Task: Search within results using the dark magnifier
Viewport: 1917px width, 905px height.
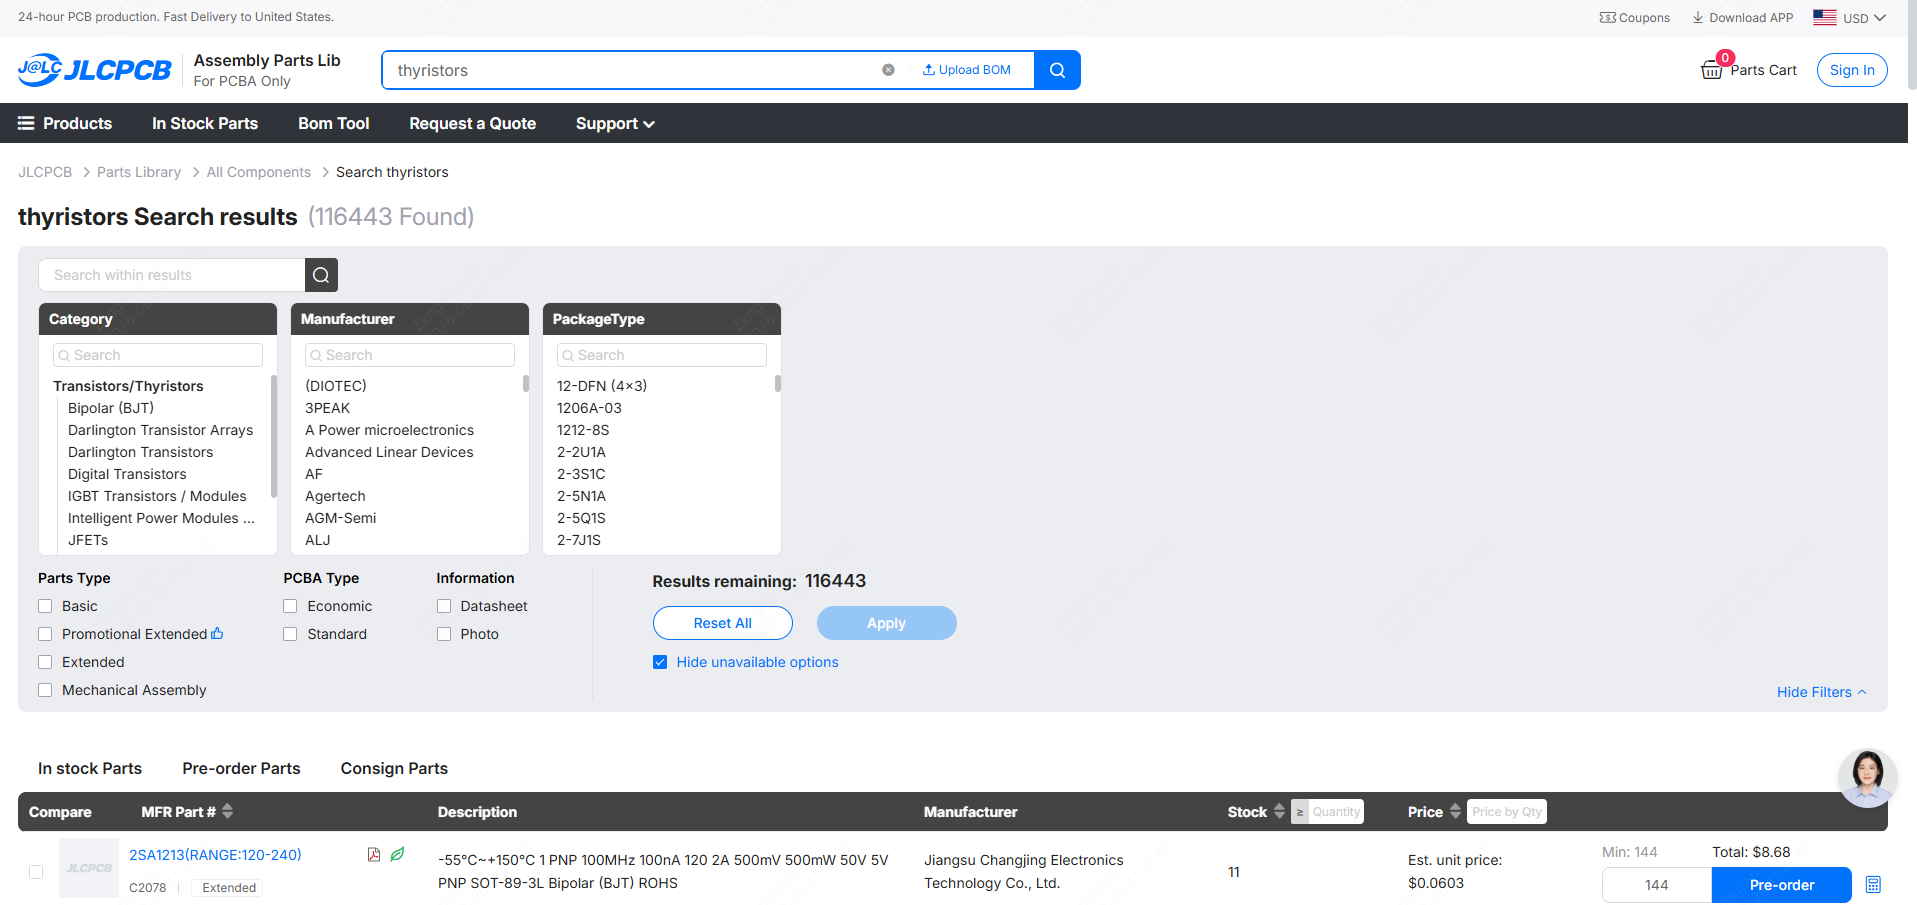Action: 321,275
